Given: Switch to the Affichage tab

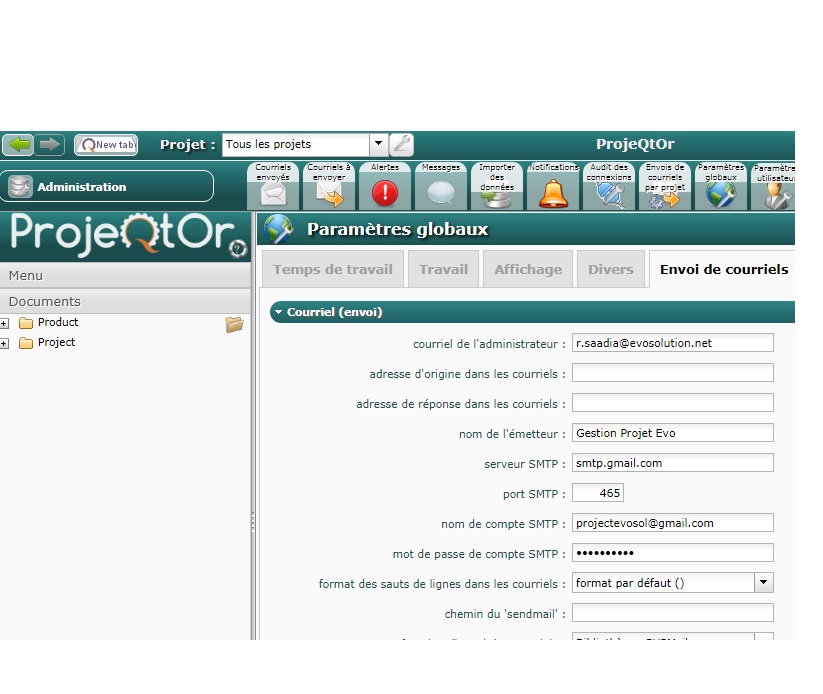Looking at the screenshot, I should coord(527,269).
